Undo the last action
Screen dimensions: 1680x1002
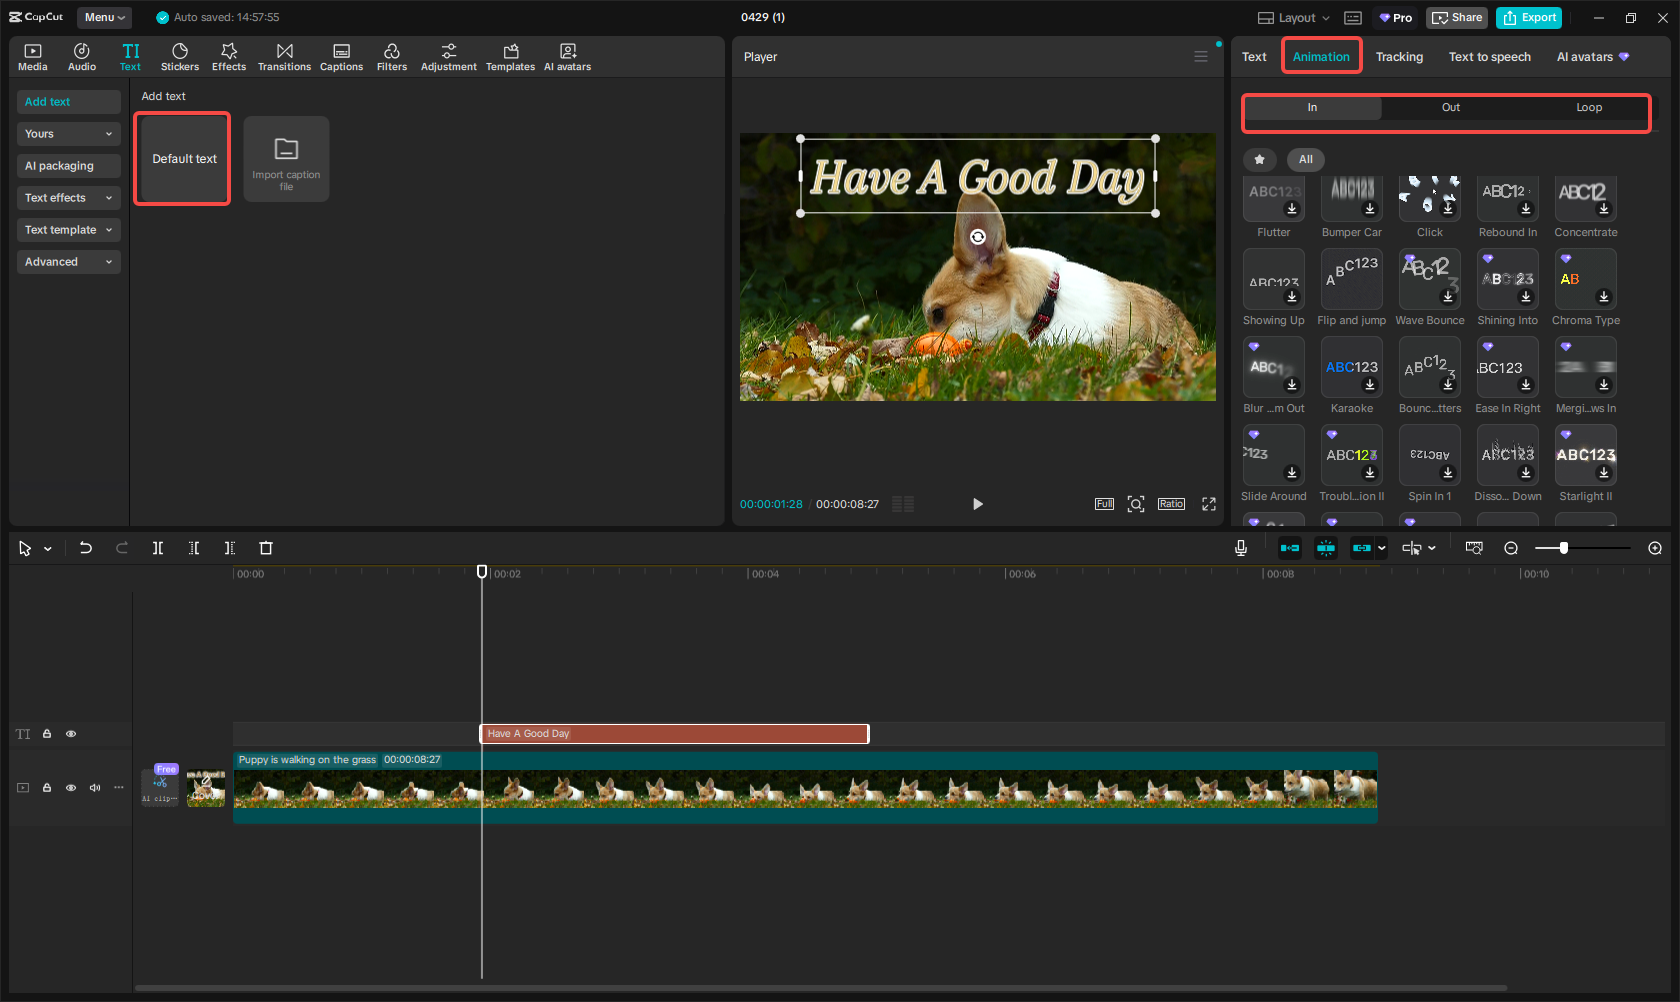[x=86, y=548]
